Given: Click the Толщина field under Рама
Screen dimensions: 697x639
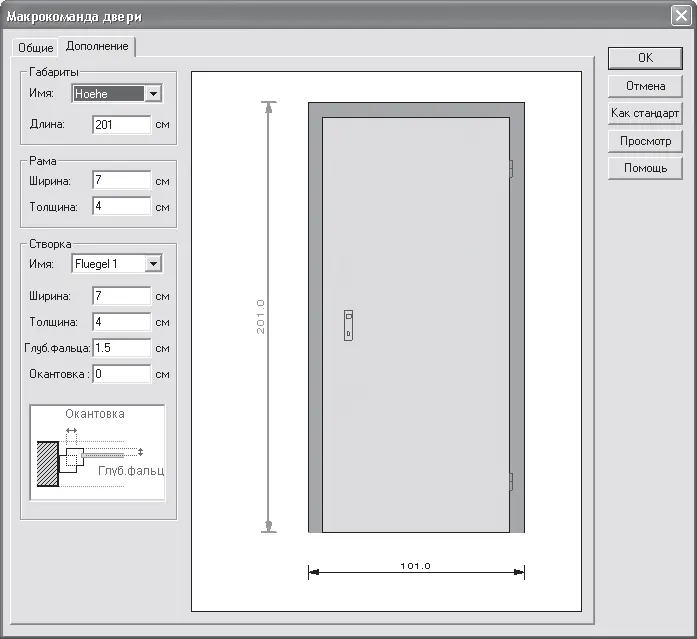Looking at the screenshot, I should click(121, 206).
